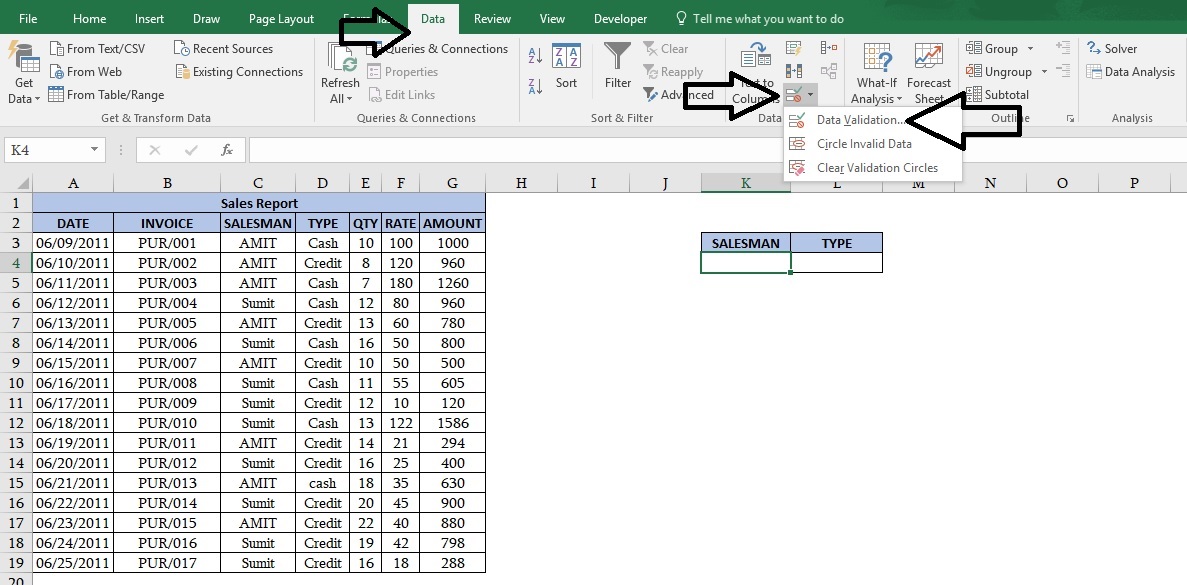Open the Relationships tool
1187x585 pixels.
[829, 71]
